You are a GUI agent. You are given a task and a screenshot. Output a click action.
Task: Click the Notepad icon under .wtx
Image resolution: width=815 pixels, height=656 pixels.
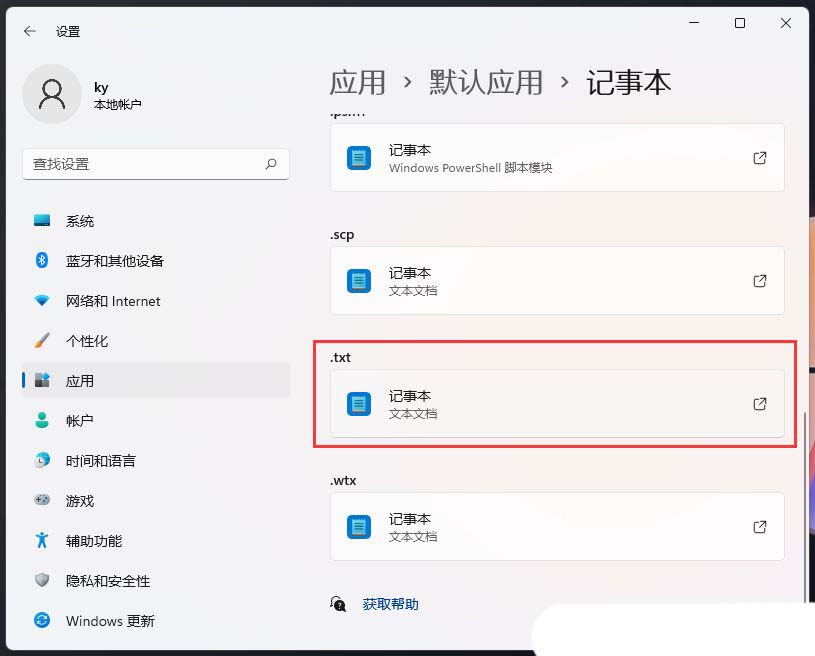tap(359, 527)
